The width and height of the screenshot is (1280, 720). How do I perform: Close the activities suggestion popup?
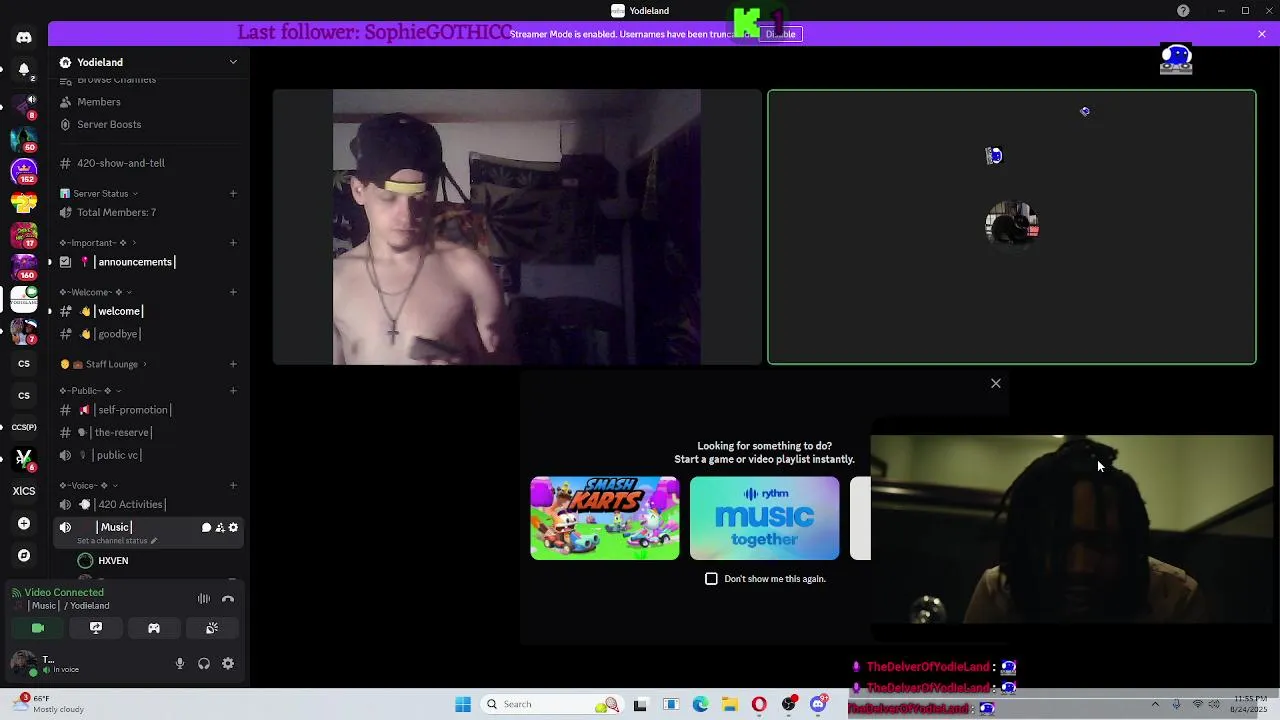click(996, 383)
